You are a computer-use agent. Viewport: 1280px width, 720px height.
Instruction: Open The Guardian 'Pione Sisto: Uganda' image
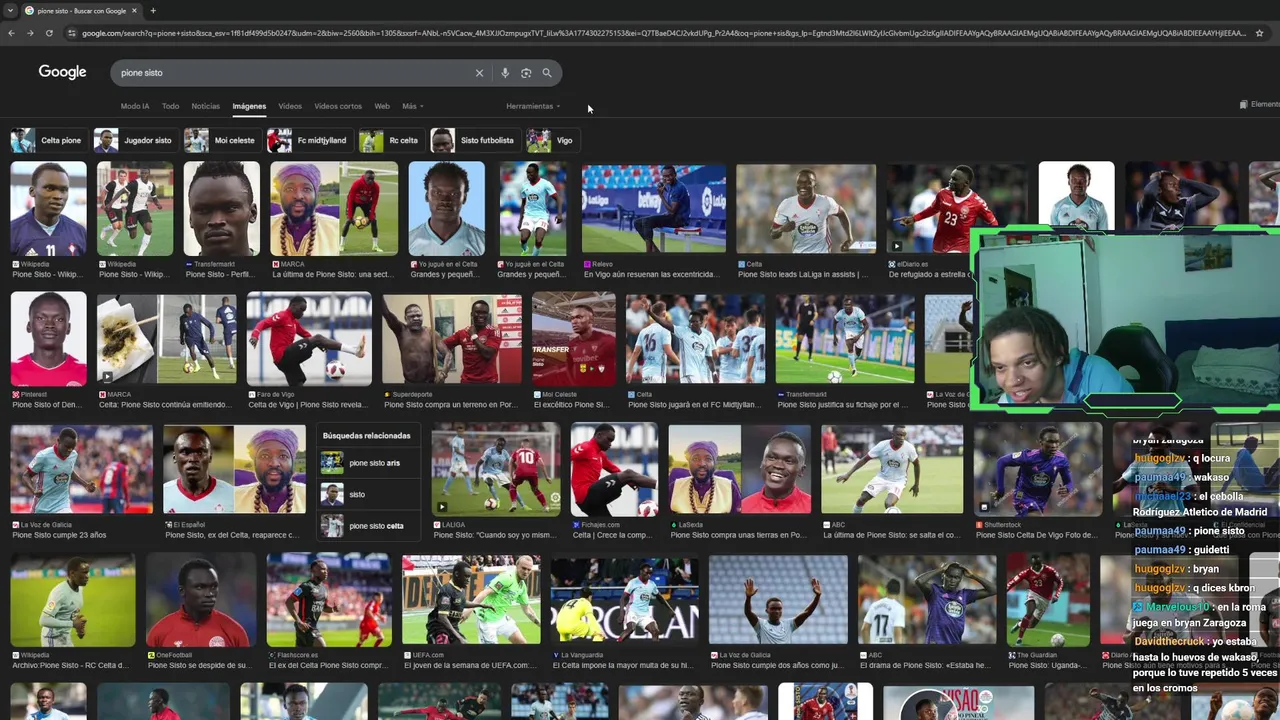pyautogui.click(x=1048, y=600)
